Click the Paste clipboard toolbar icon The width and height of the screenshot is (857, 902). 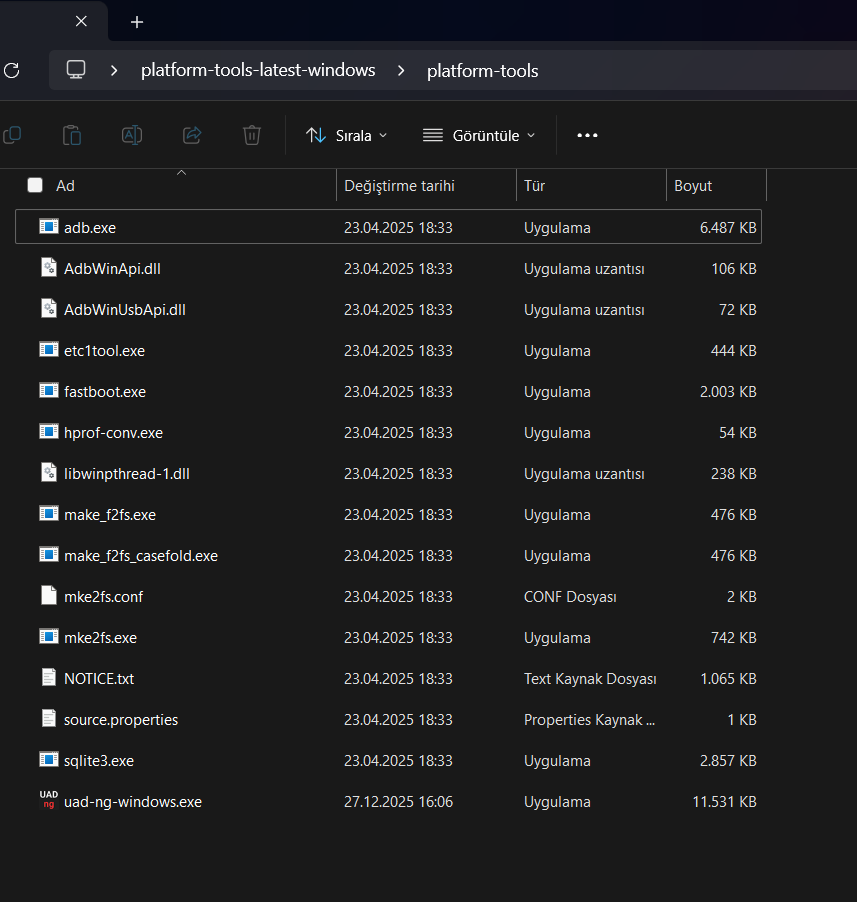click(72, 135)
